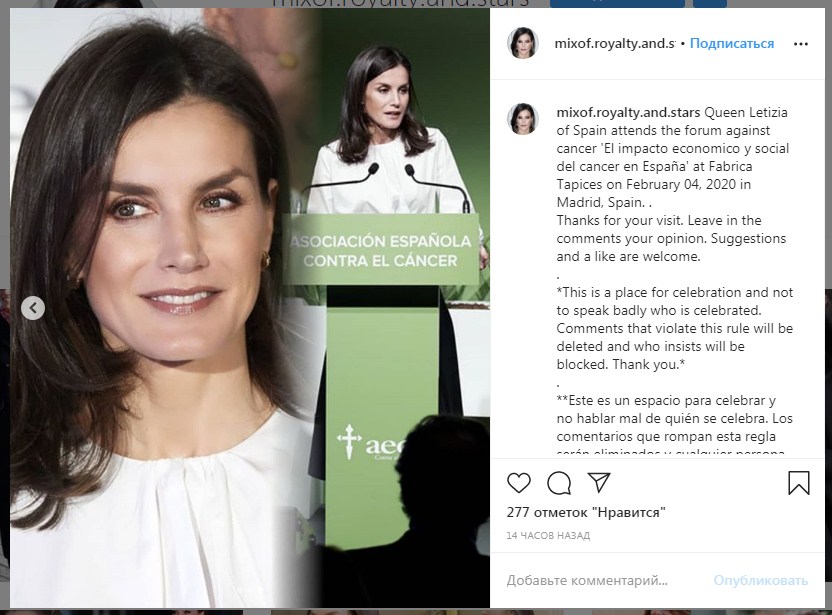Click the avatar next to the caption

pyautogui.click(x=523, y=119)
